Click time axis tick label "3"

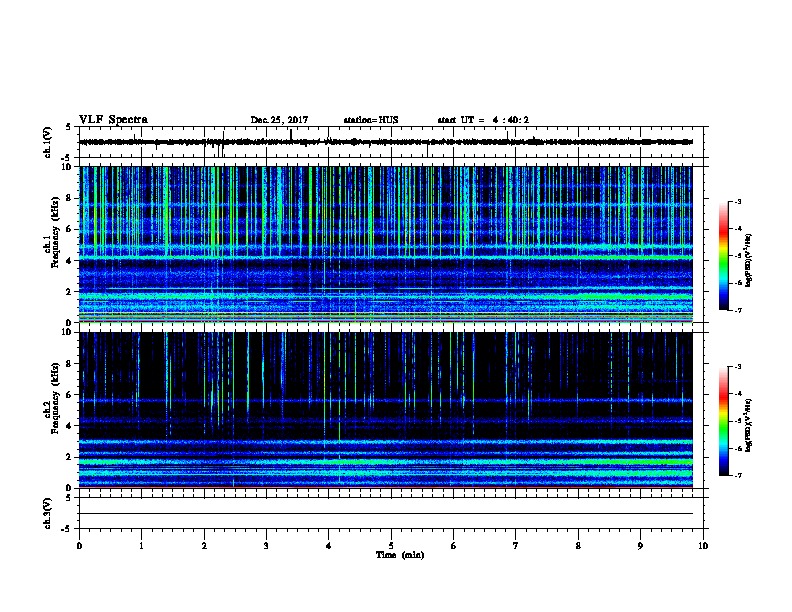coord(266,546)
